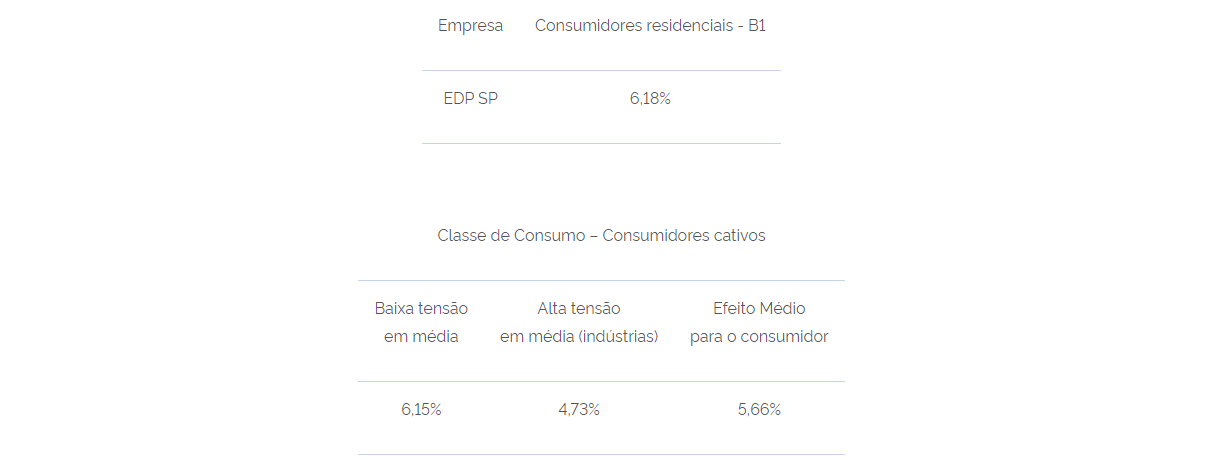The width and height of the screenshot is (1226, 460).
Task: Select the 6,18% residential value
Action: coord(650,99)
